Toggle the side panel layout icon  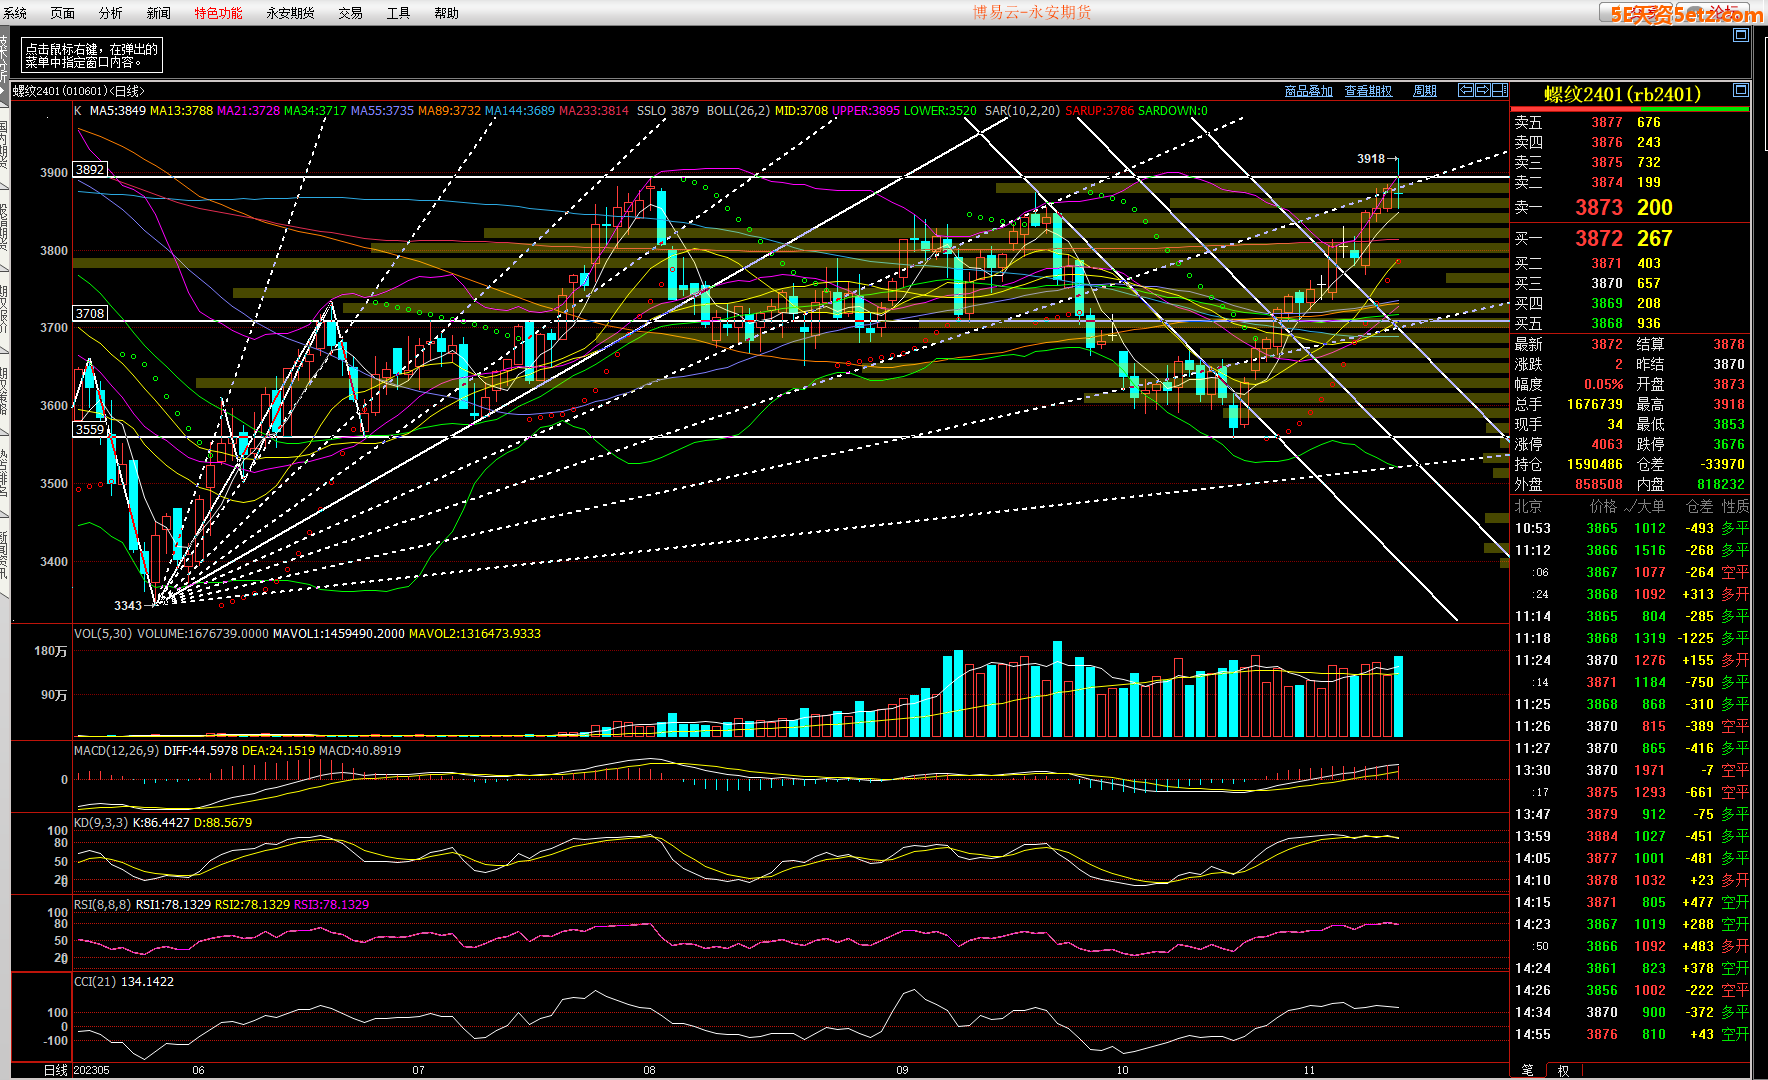tap(1500, 90)
